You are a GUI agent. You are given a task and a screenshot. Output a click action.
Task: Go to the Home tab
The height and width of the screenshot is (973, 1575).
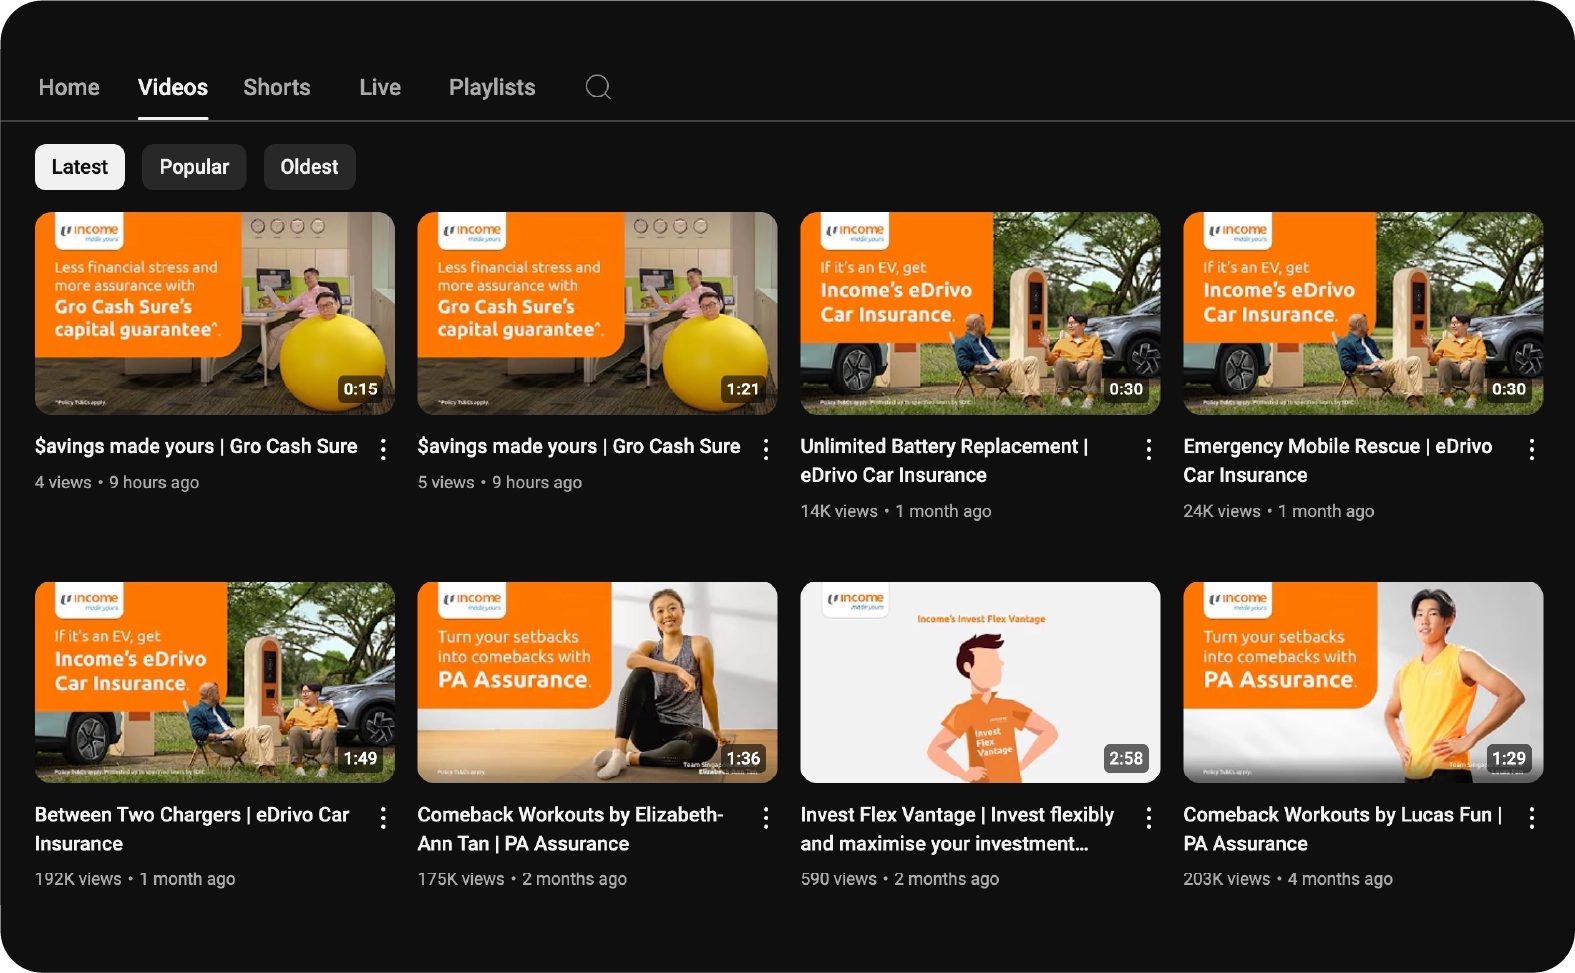pos(69,87)
